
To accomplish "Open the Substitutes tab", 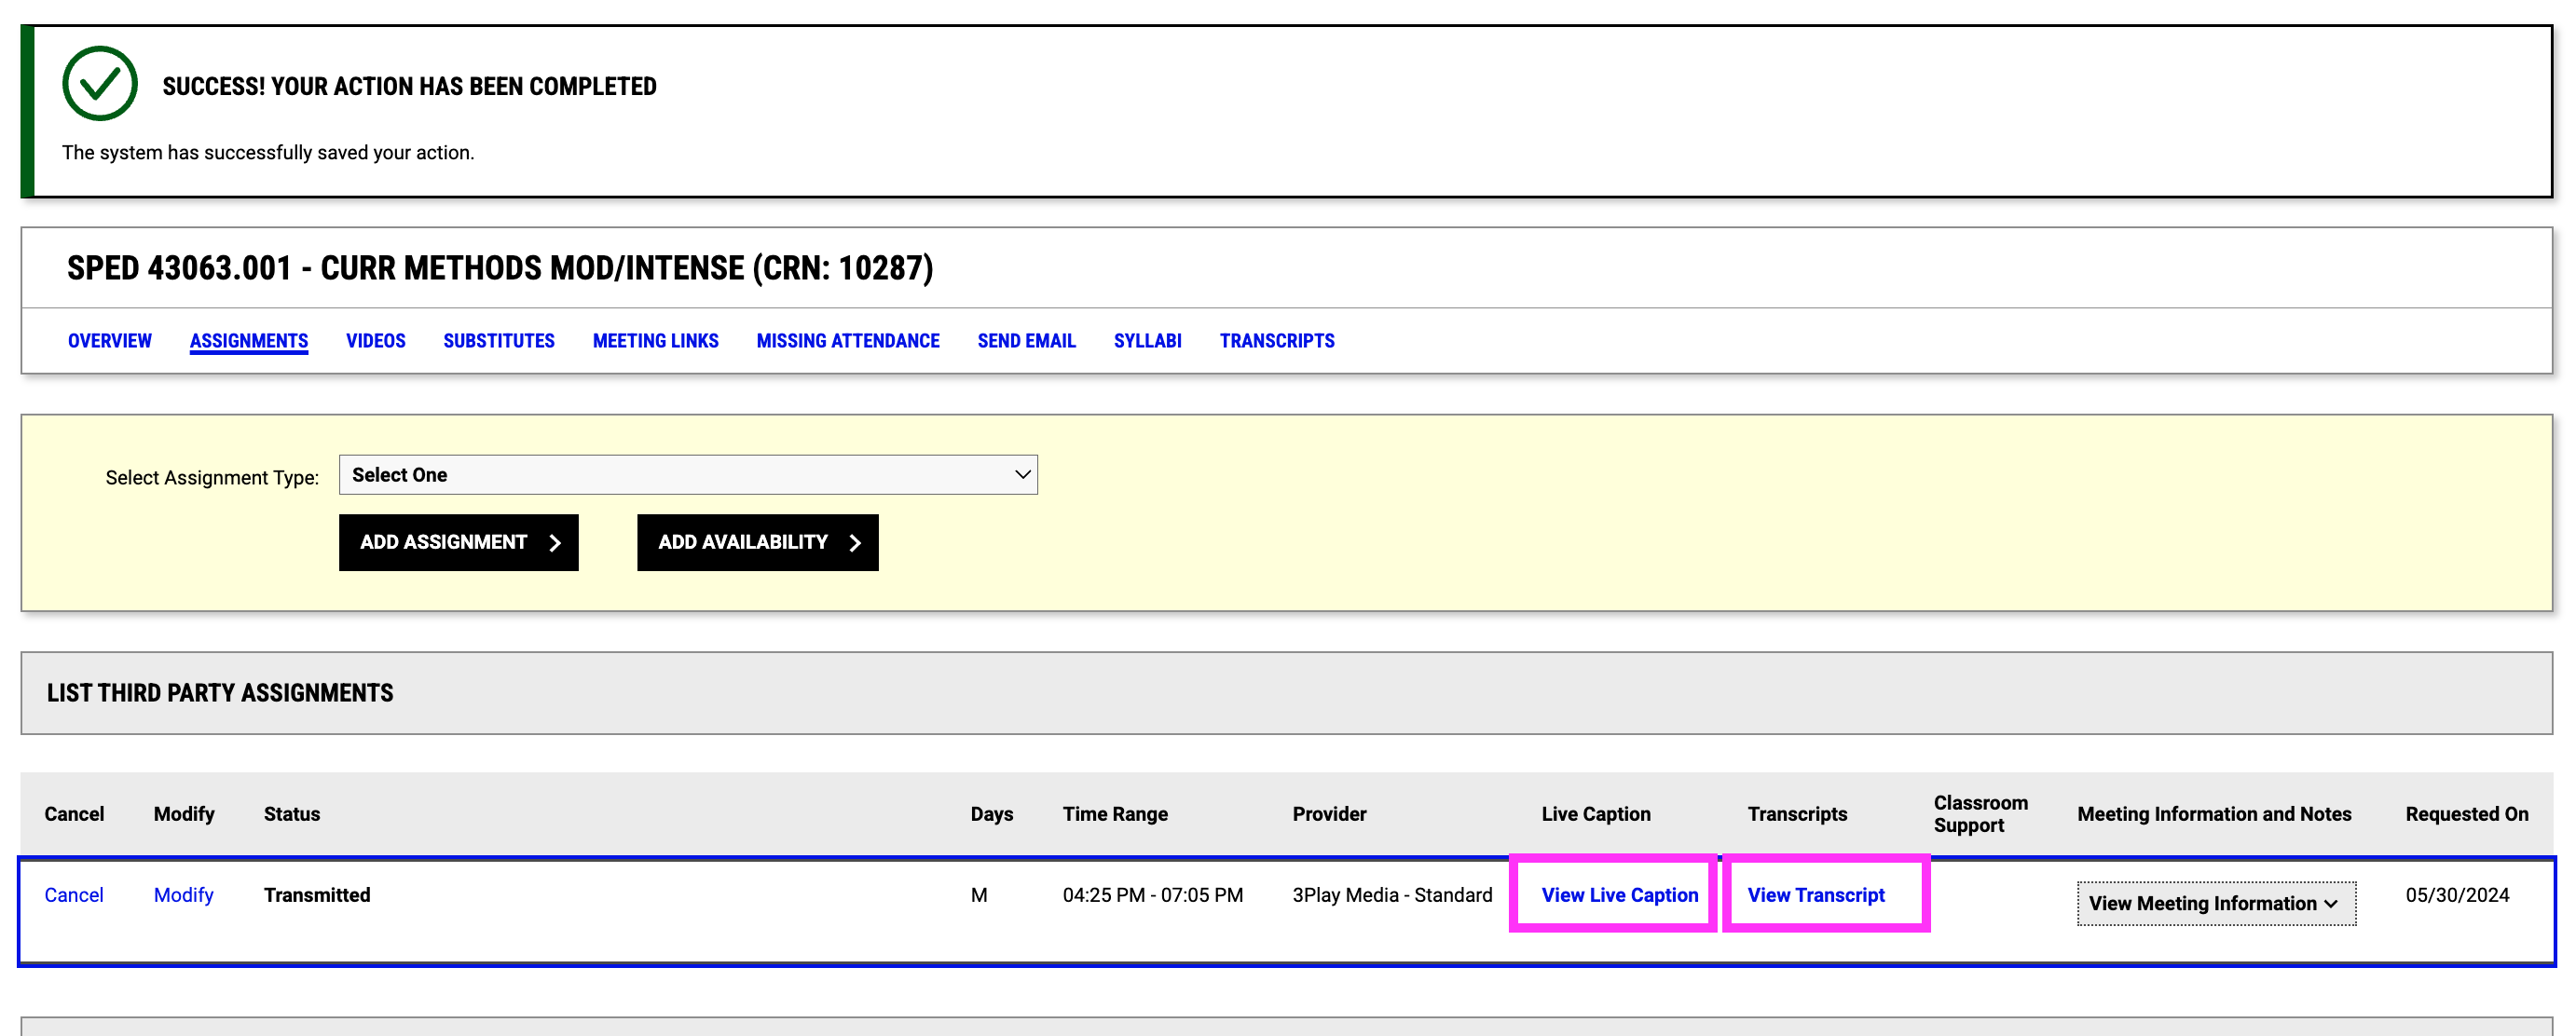I will click(x=499, y=341).
